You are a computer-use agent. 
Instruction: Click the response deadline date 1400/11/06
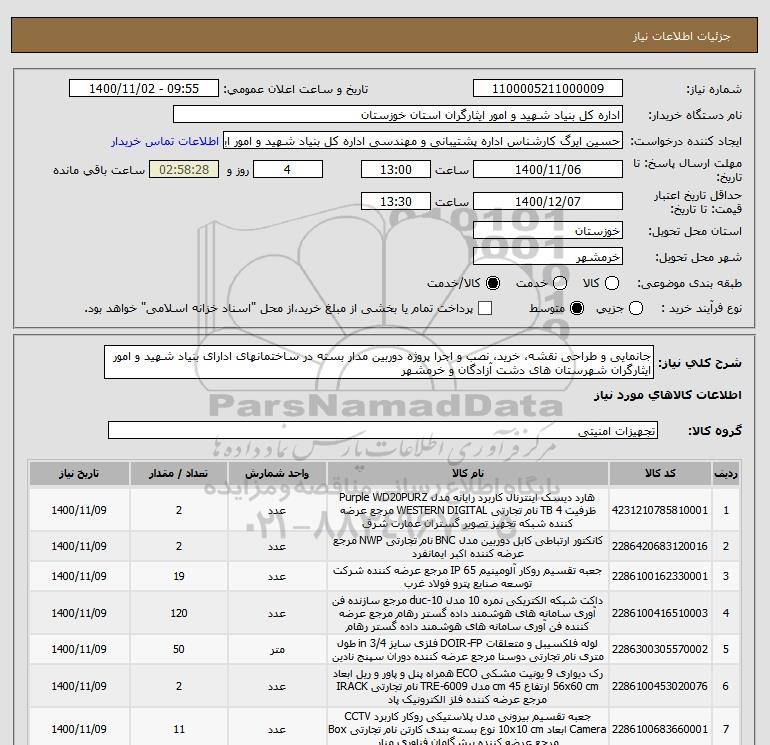click(548, 169)
